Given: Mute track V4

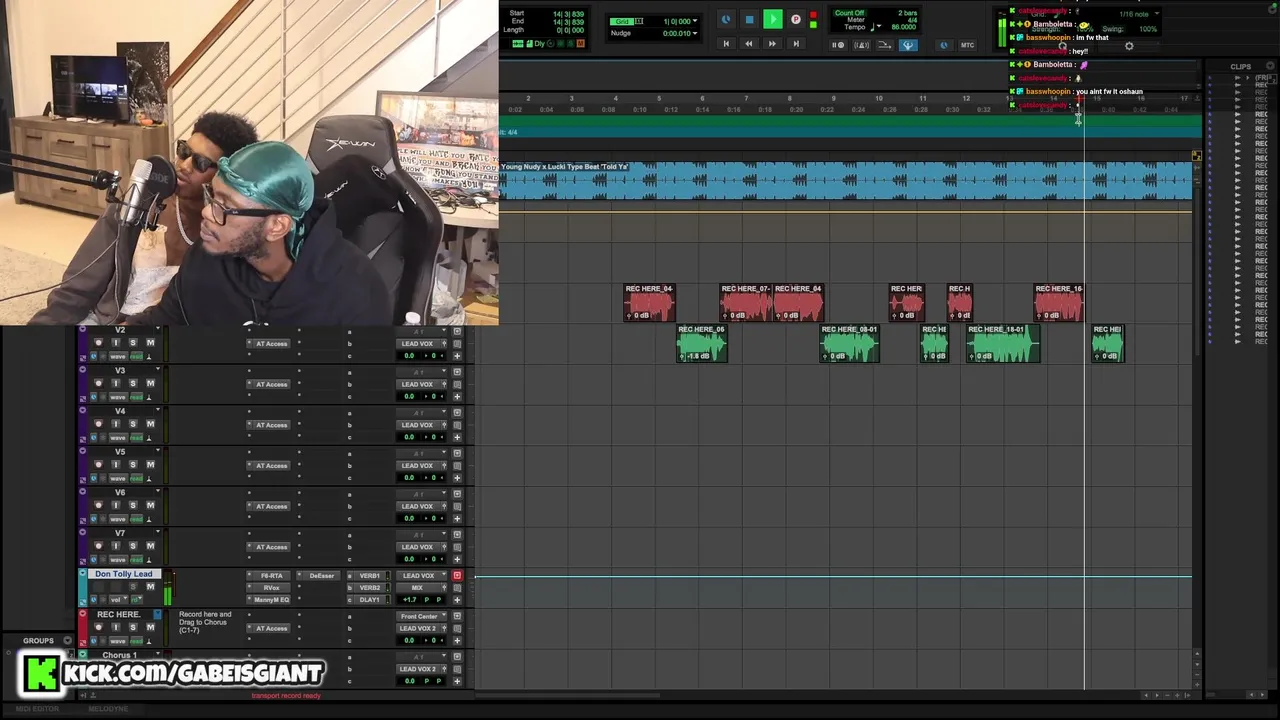Looking at the screenshot, I should click(x=150, y=424).
